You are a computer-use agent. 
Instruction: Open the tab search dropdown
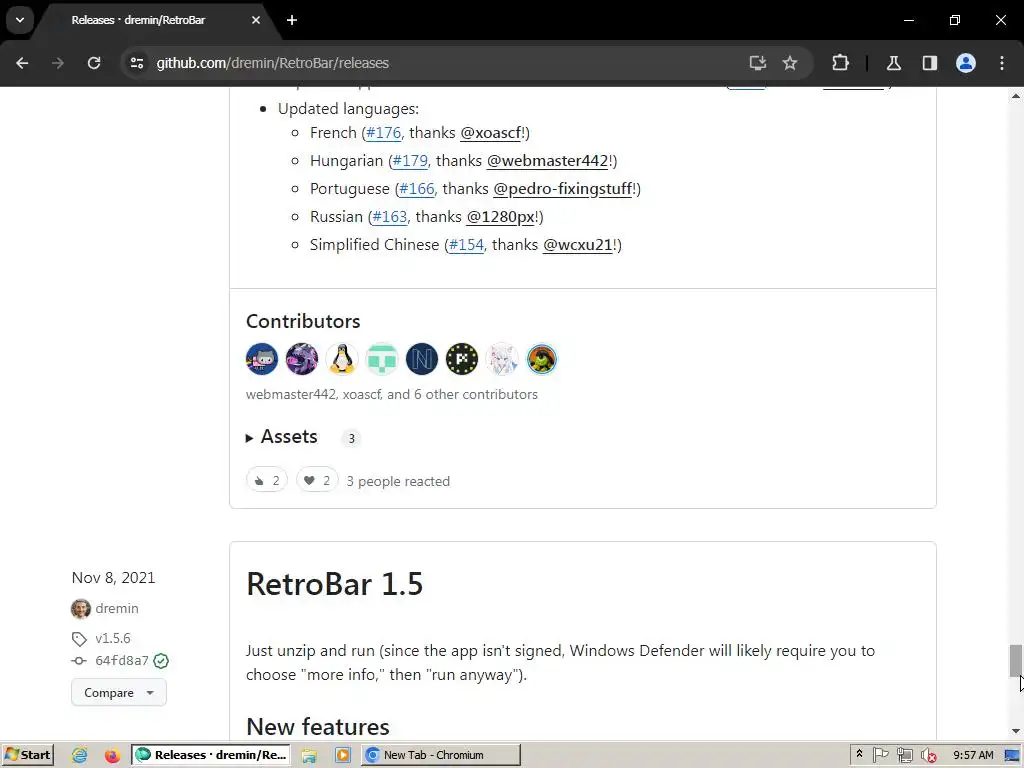[x=20, y=20]
